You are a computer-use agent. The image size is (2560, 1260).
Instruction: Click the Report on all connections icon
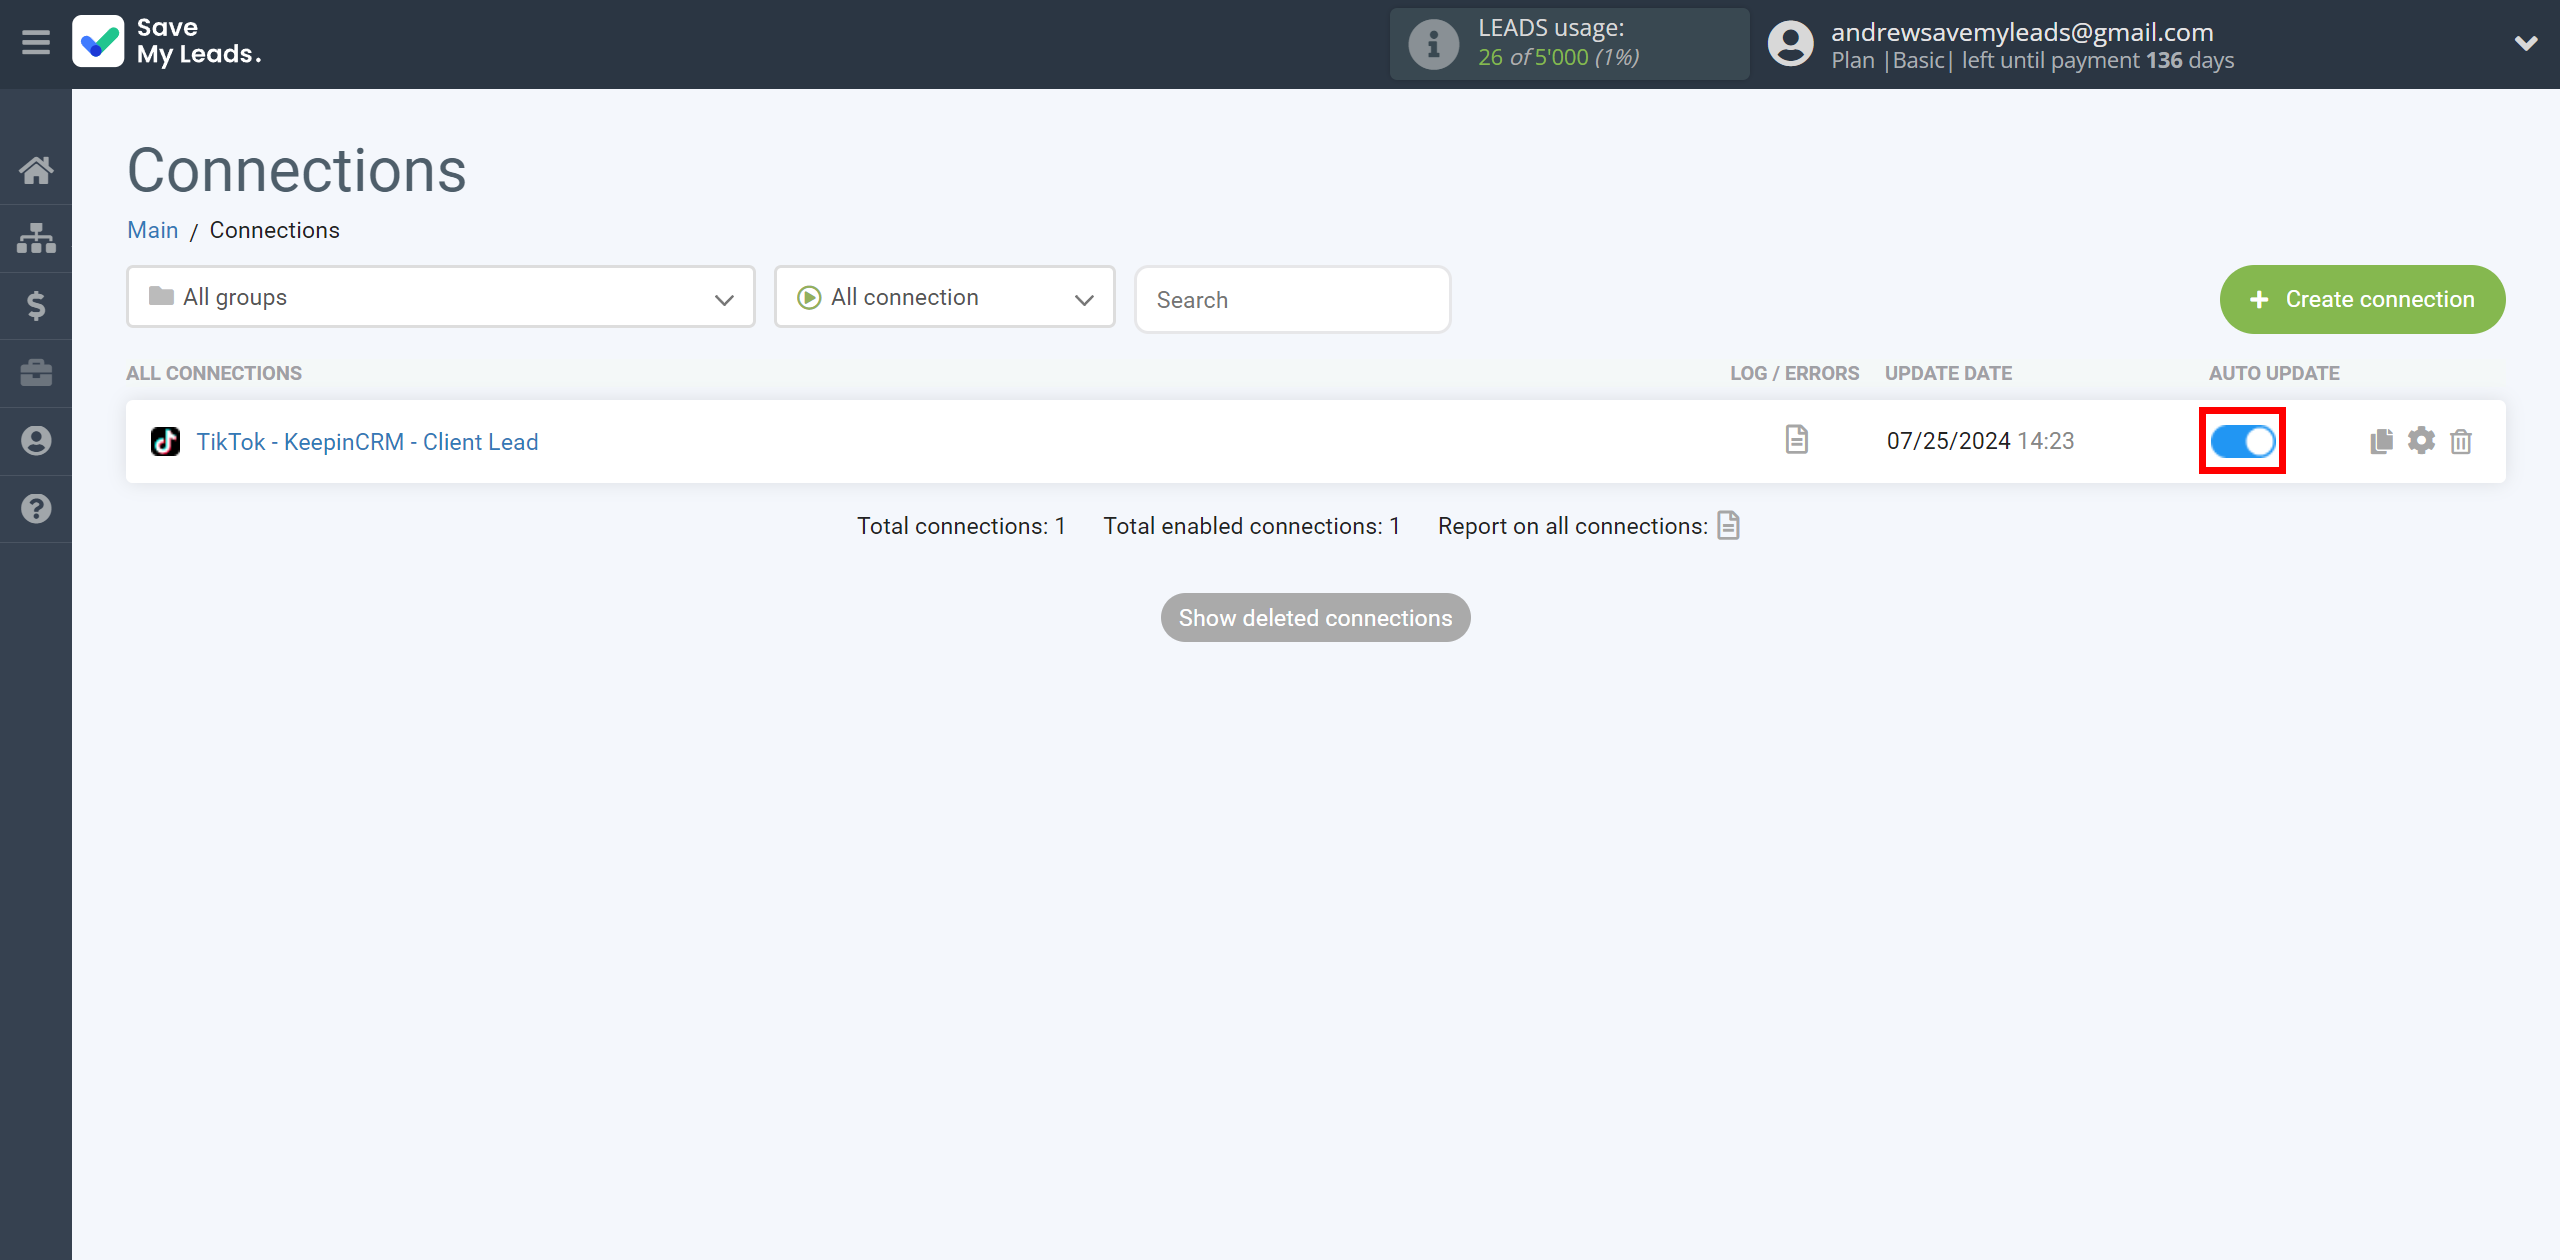click(1731, 526)
